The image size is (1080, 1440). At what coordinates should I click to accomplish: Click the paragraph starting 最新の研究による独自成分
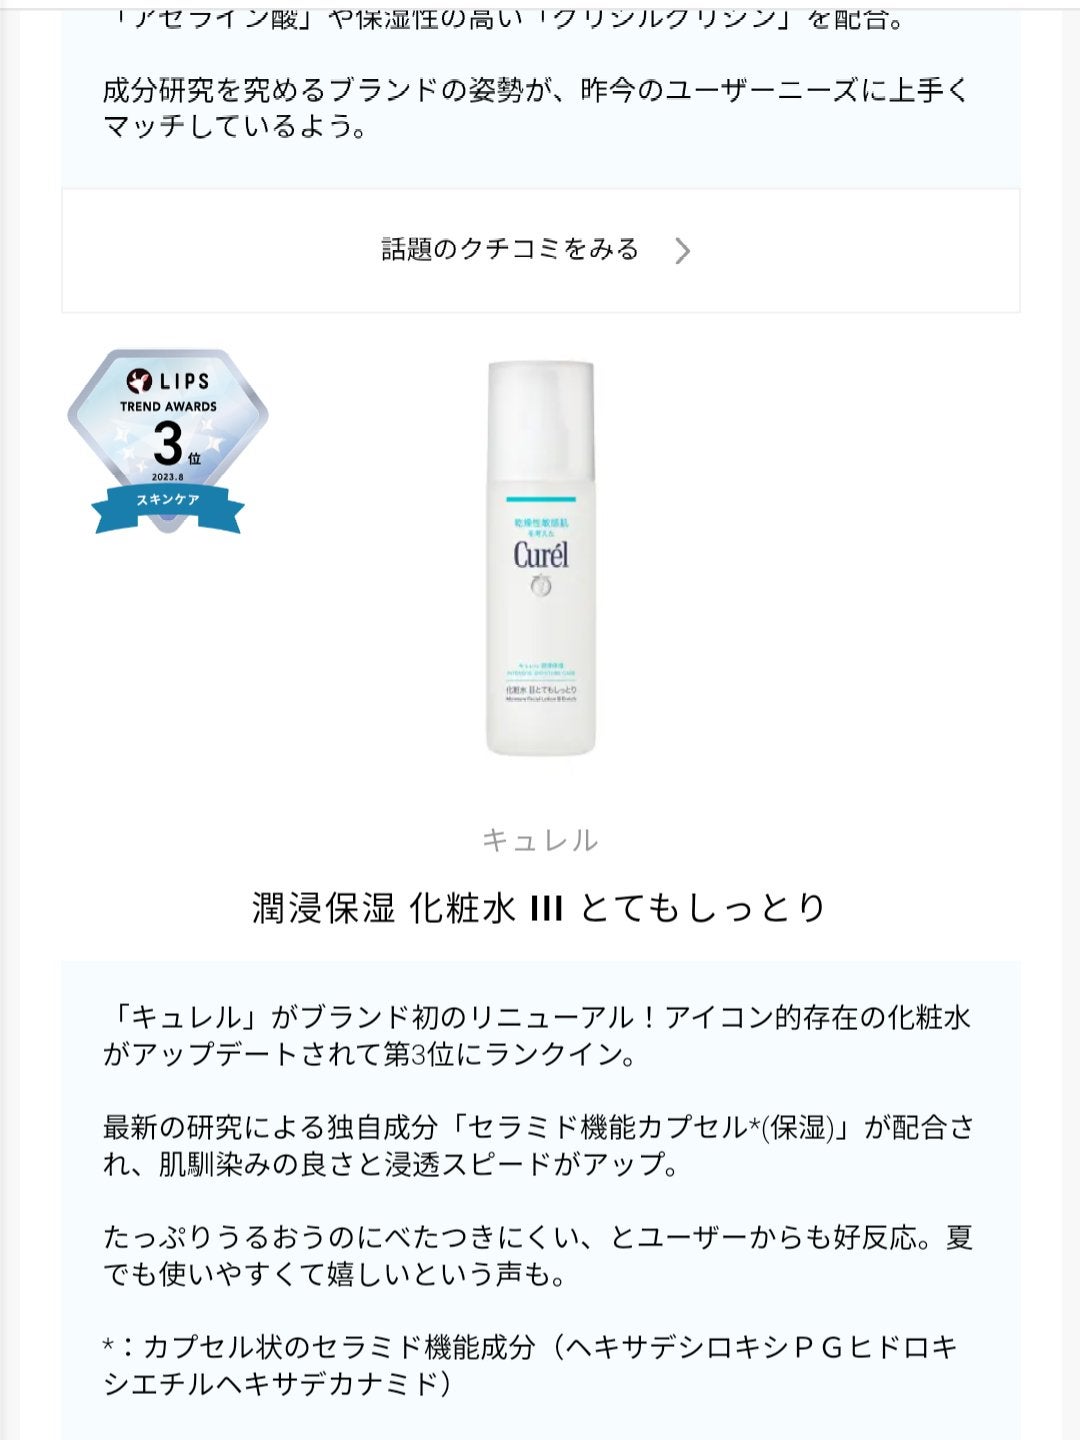538,1146
